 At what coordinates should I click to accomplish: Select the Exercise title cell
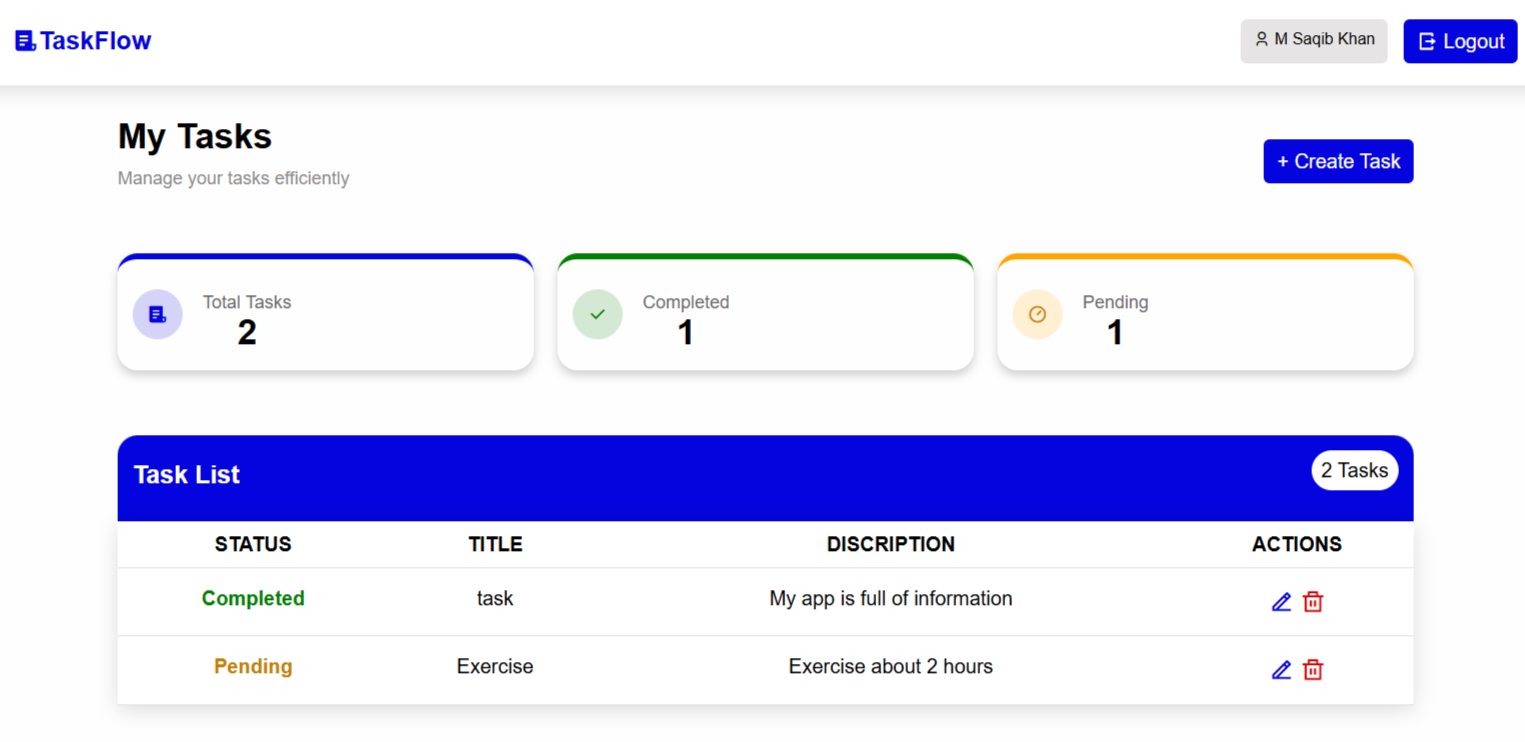(495, 667)
